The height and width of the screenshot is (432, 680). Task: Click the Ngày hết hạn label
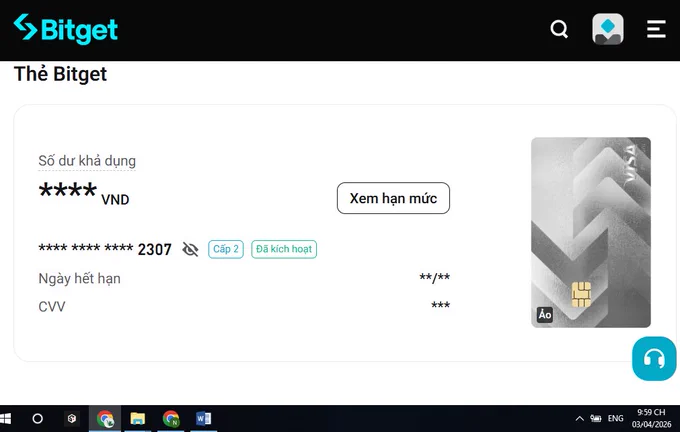pos(79,278)
